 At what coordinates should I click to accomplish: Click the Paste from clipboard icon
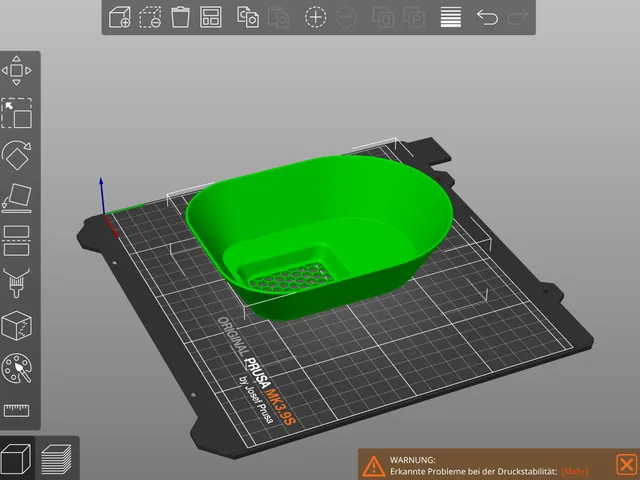(x=278, y=17)
